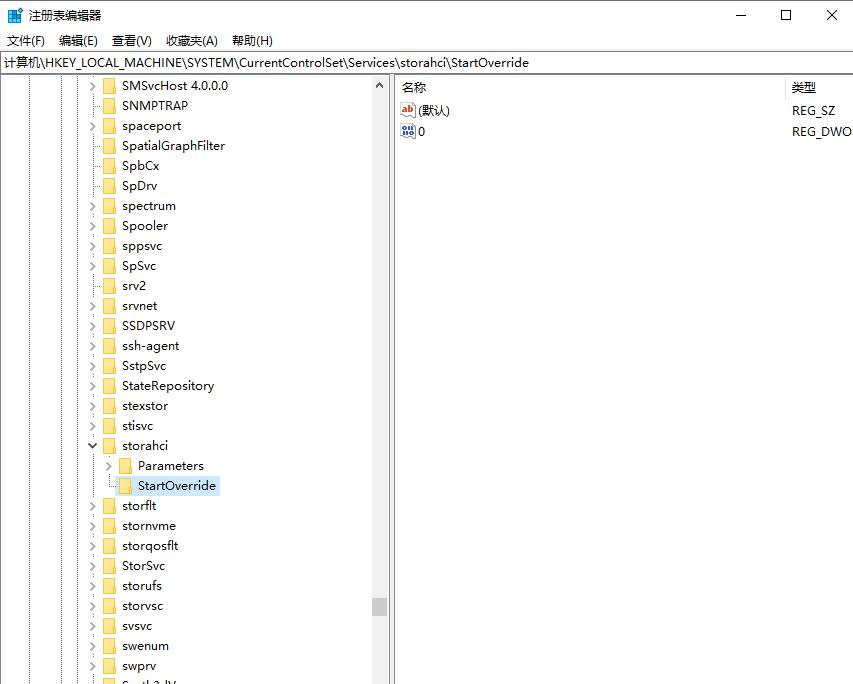This screenshot has height=684, width=853.
Task: Click the ssh-agent folder icon
Action: pos(109,345)
